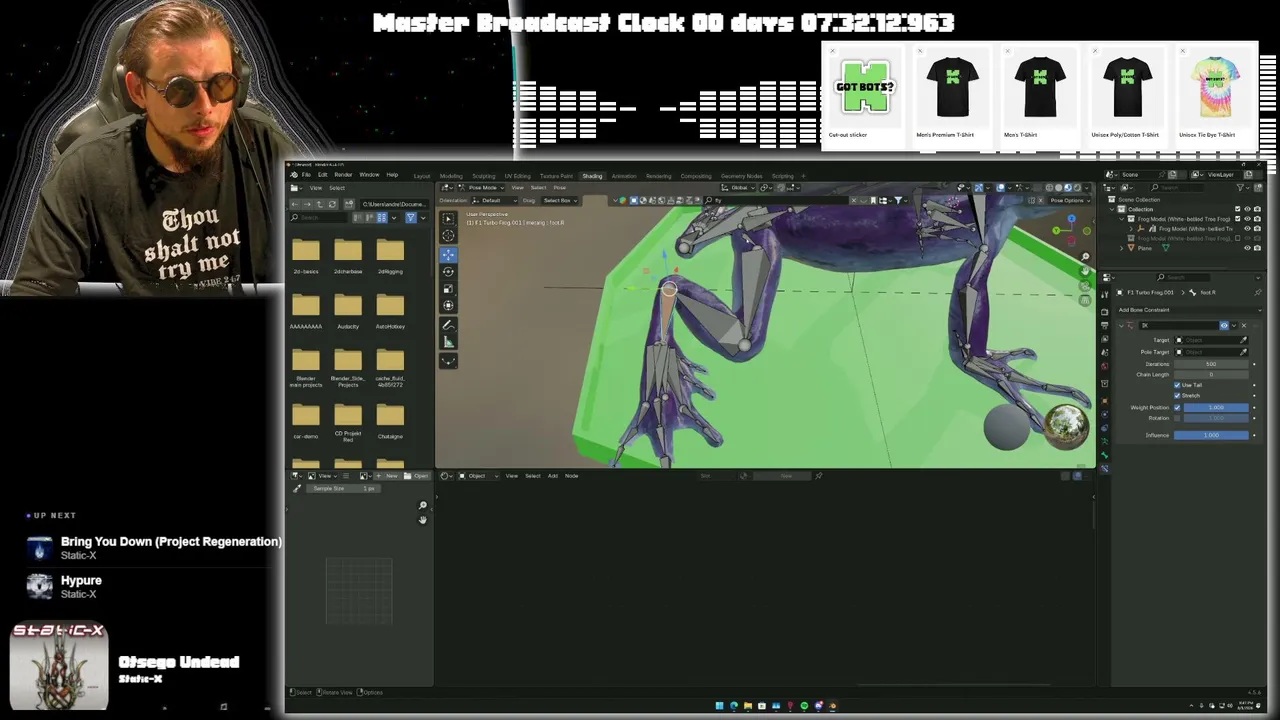Screen dimensions: 1280x720
Task: Click the Influence slider
Action: point(1212,435)
